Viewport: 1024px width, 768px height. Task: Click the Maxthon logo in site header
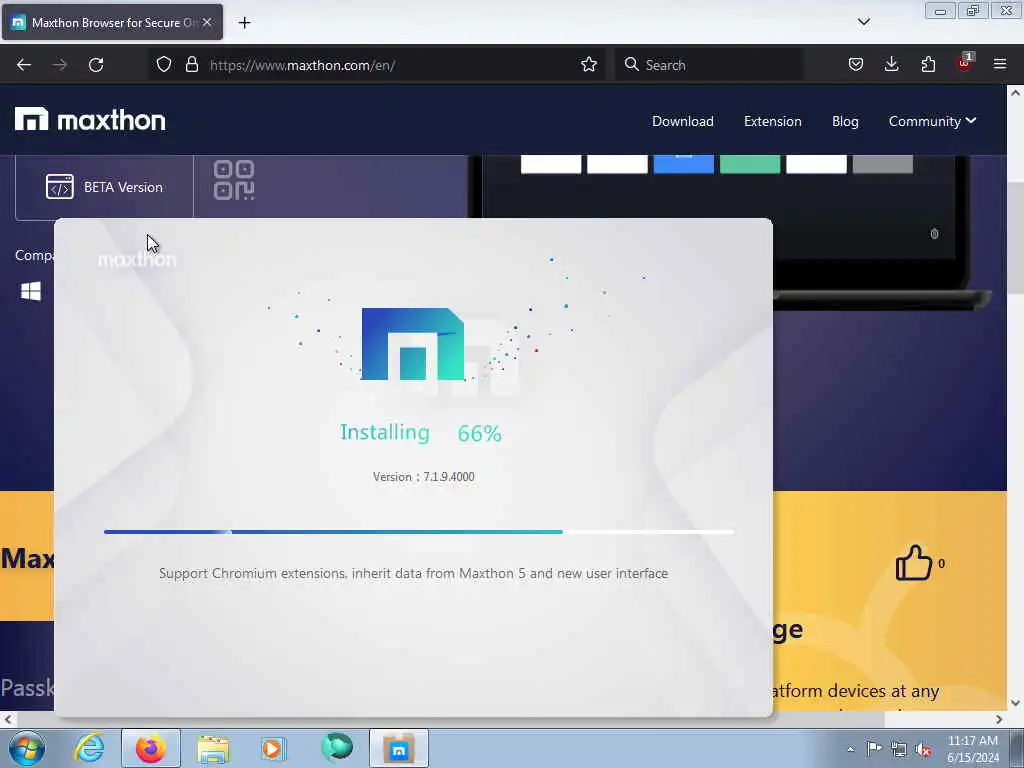click(90, 120)
